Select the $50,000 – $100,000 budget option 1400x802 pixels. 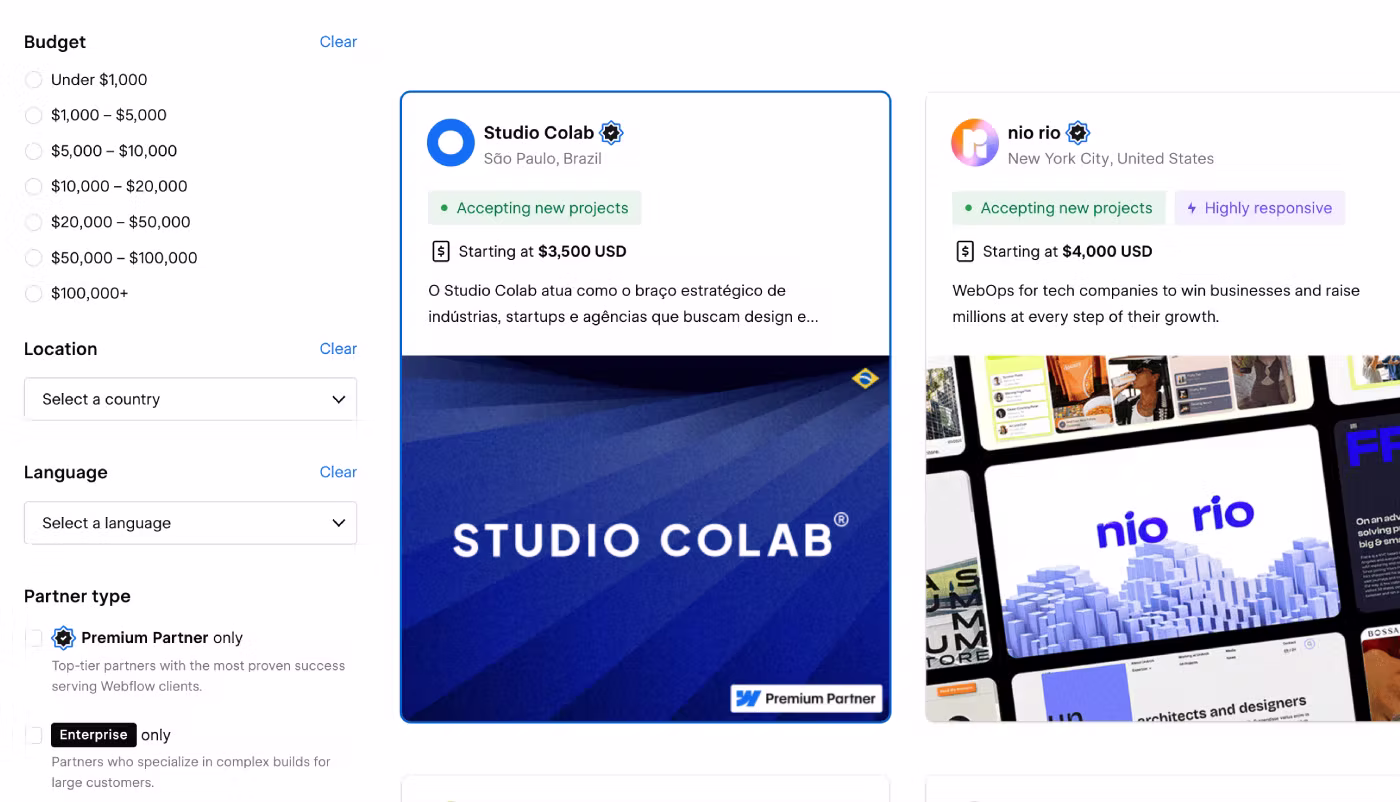click(x=34, y=258)
